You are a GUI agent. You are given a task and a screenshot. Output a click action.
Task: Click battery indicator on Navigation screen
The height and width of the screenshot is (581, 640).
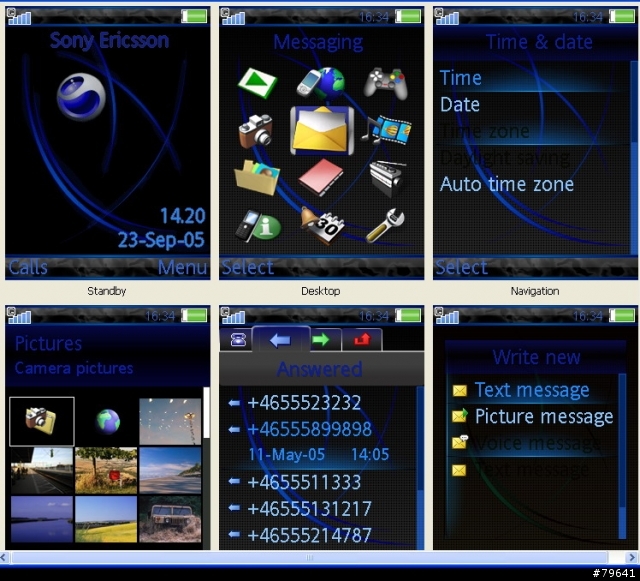[x=622, y=16]
